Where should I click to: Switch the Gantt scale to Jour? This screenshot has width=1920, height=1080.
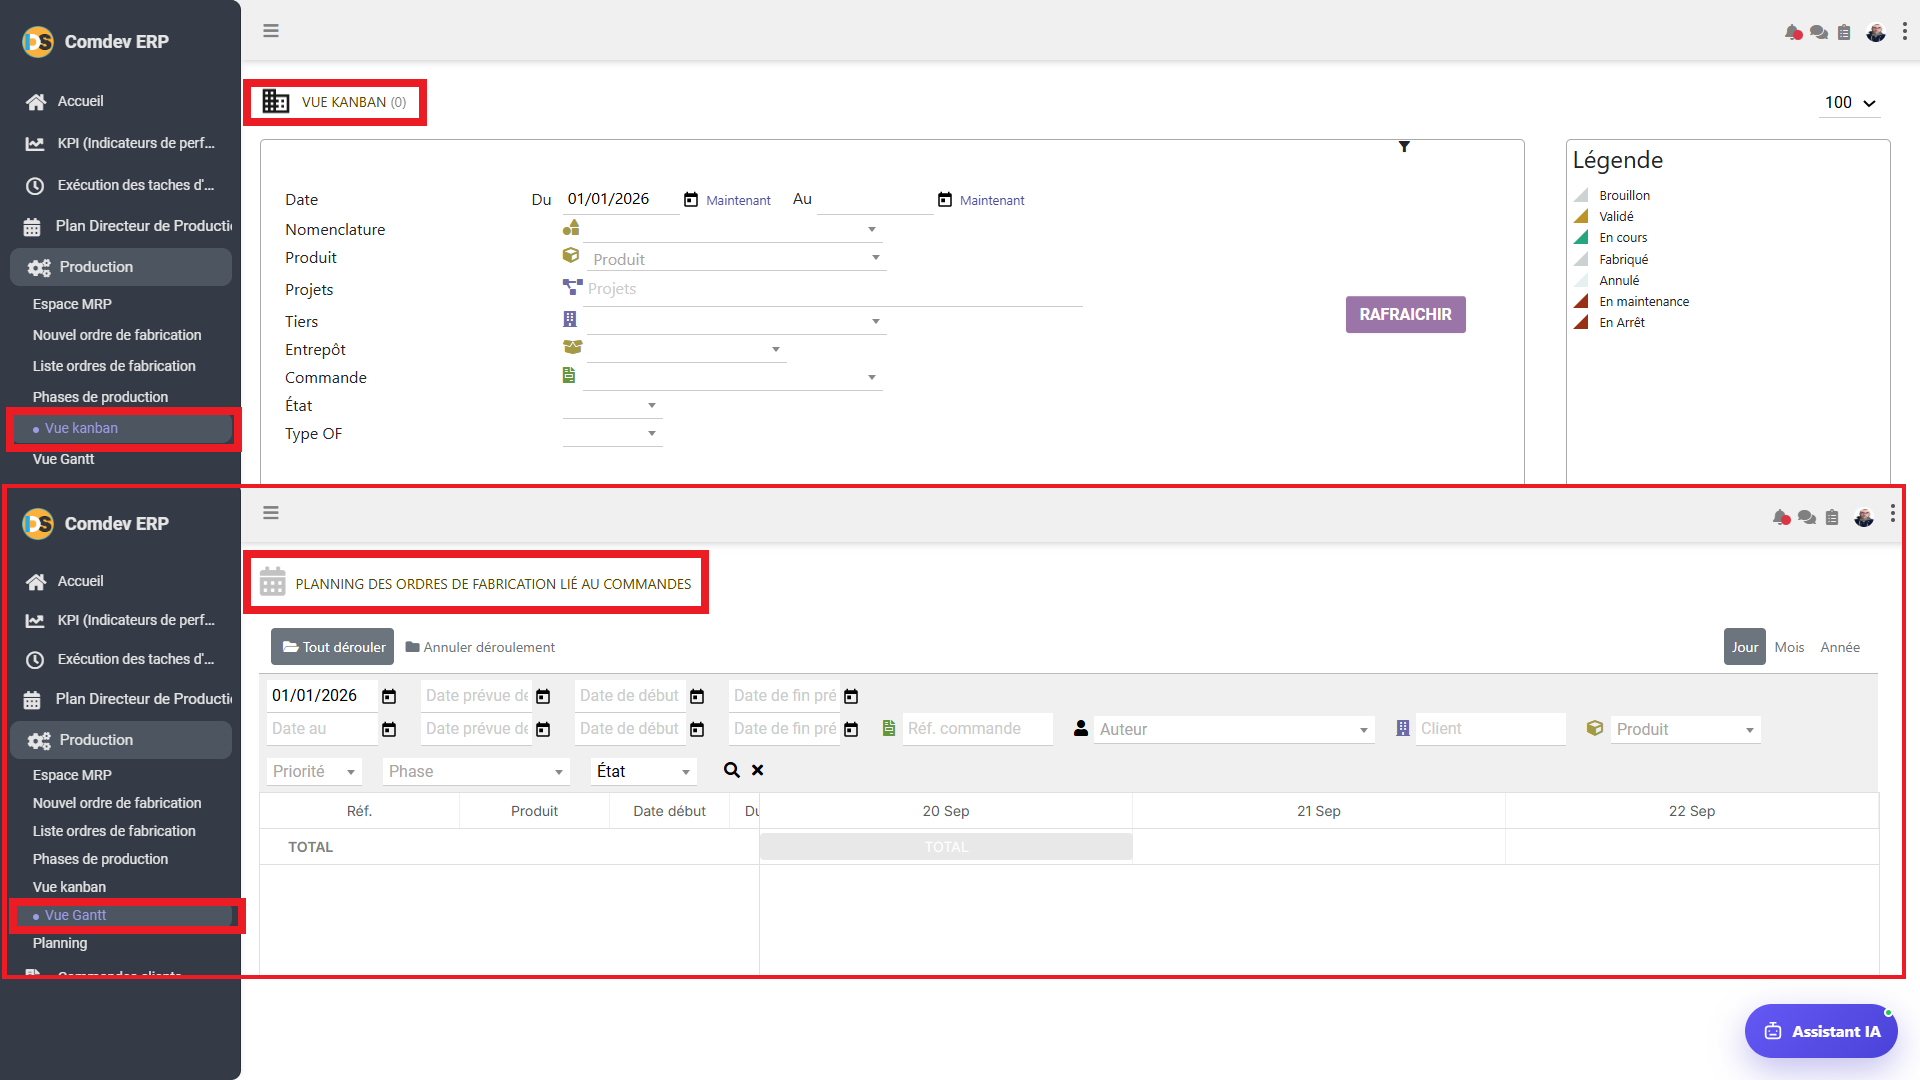coord(1745,647)
